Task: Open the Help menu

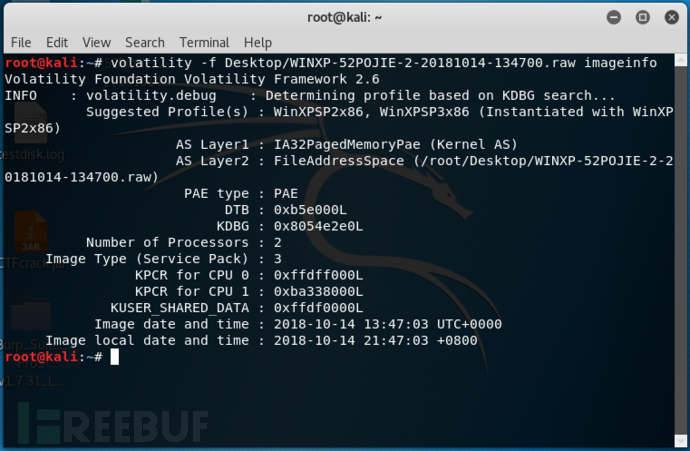Action: tap(258, 43)
